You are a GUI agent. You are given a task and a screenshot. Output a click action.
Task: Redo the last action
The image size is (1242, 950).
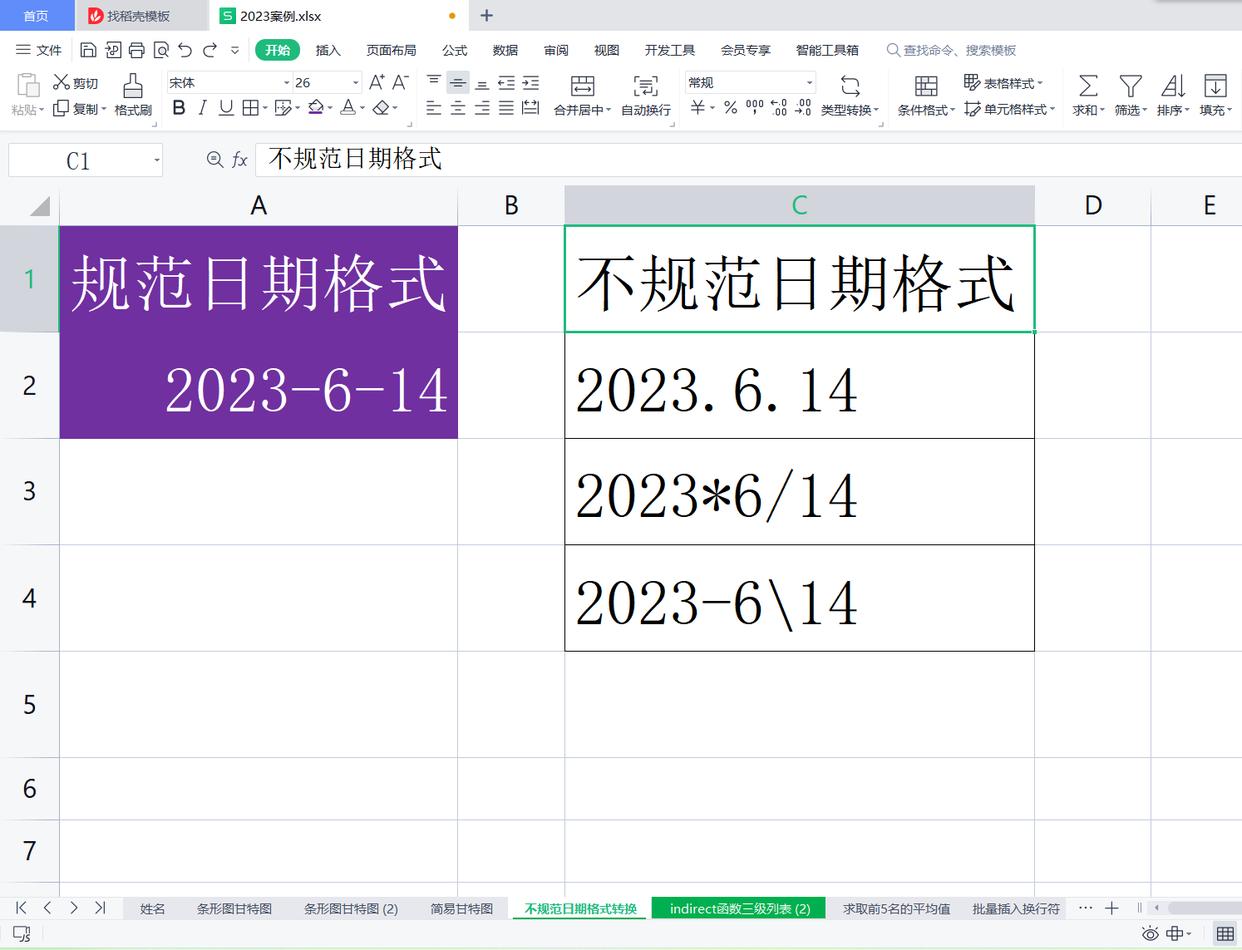210,50
